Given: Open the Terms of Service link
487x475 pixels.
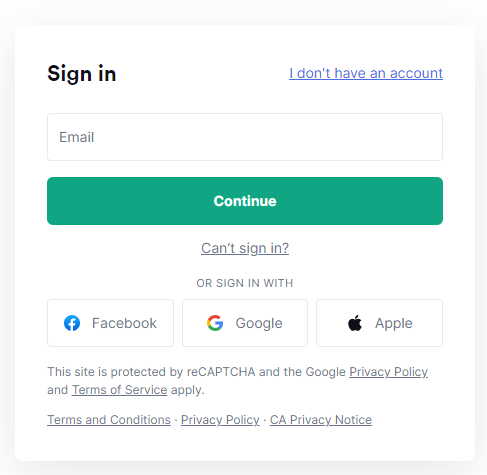Looking at the screenshot, I should (x=120, y=390).
